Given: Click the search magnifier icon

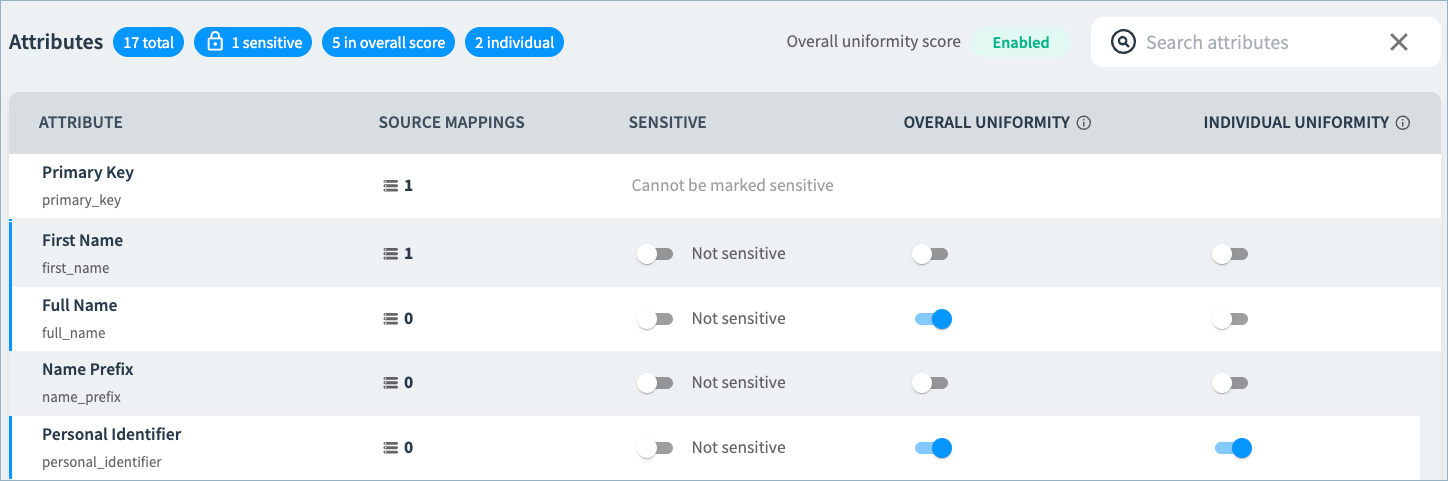Looking at the screenshot, I should (1124, 42).
